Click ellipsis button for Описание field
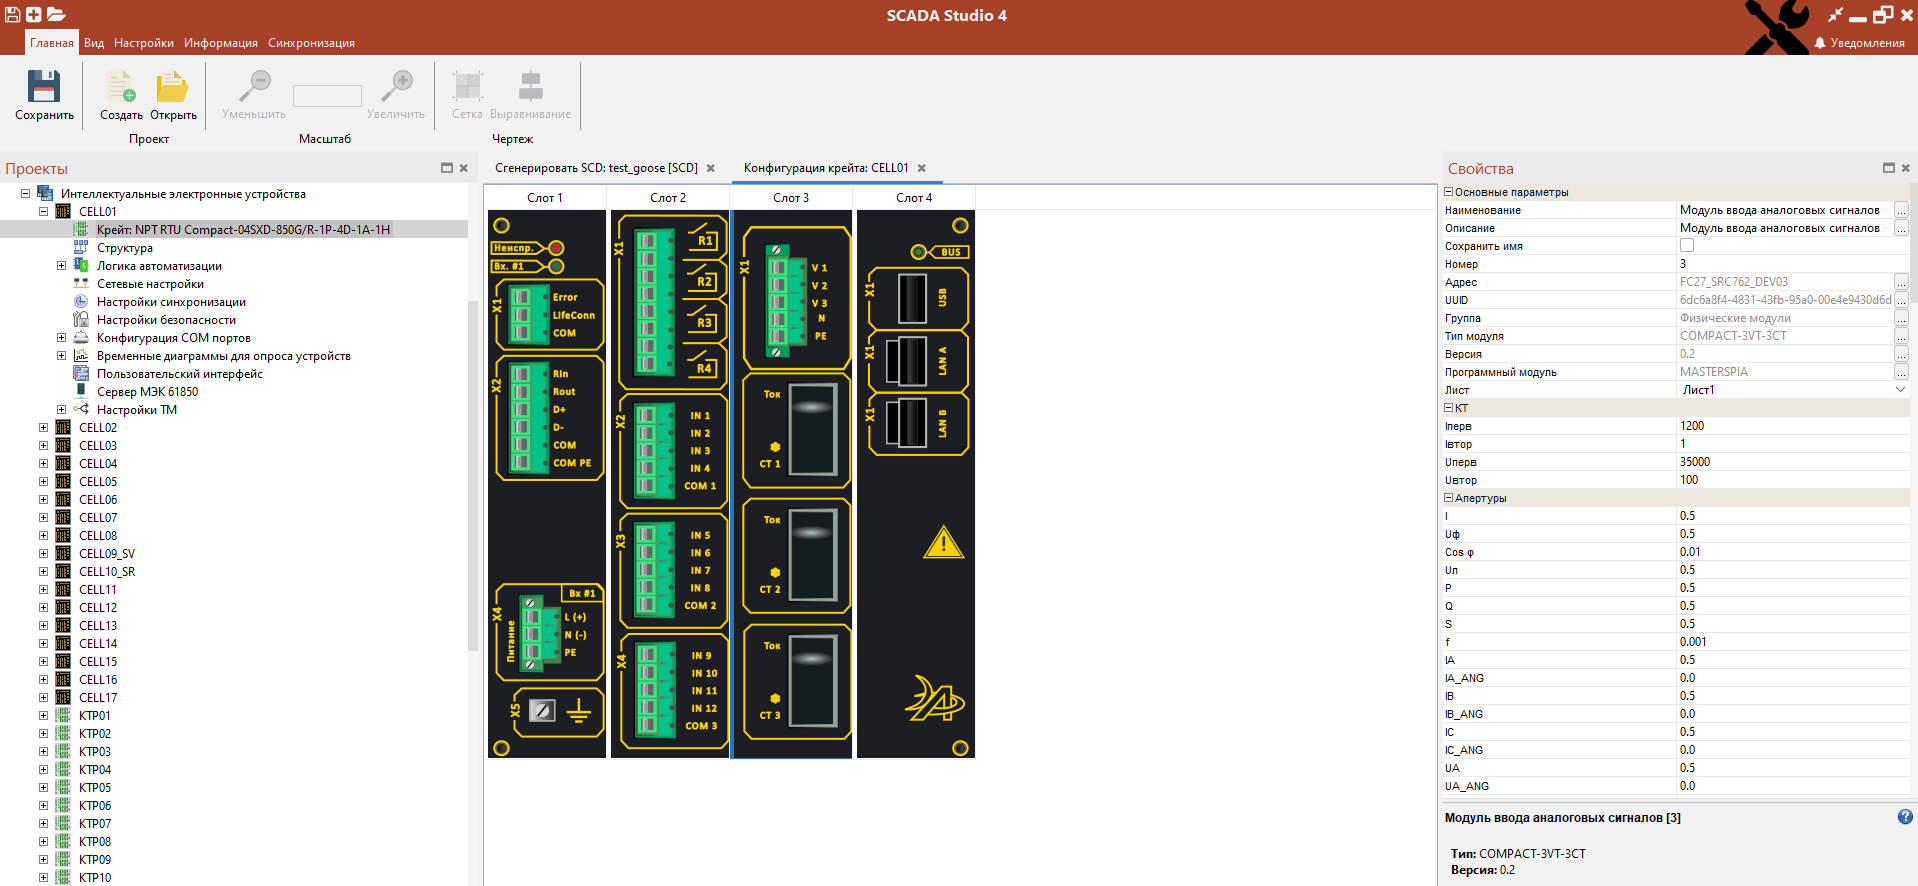Image resolution: width=1918 pixels, height=886 pixels. [1901, 228]
